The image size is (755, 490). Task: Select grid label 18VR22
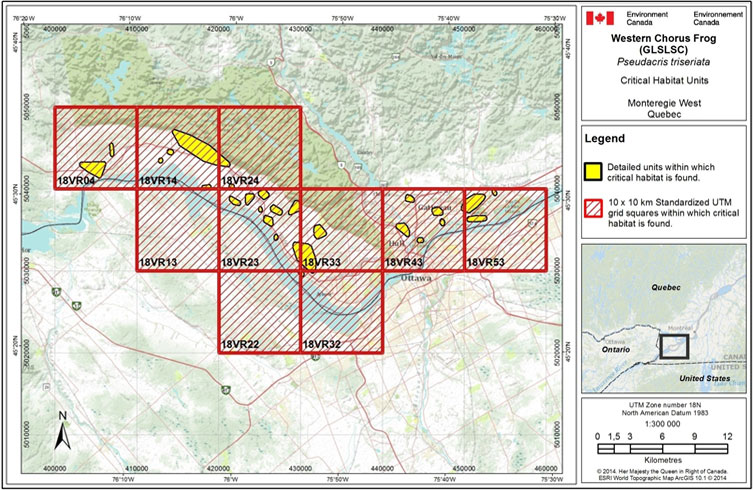(x=240, y=344)
